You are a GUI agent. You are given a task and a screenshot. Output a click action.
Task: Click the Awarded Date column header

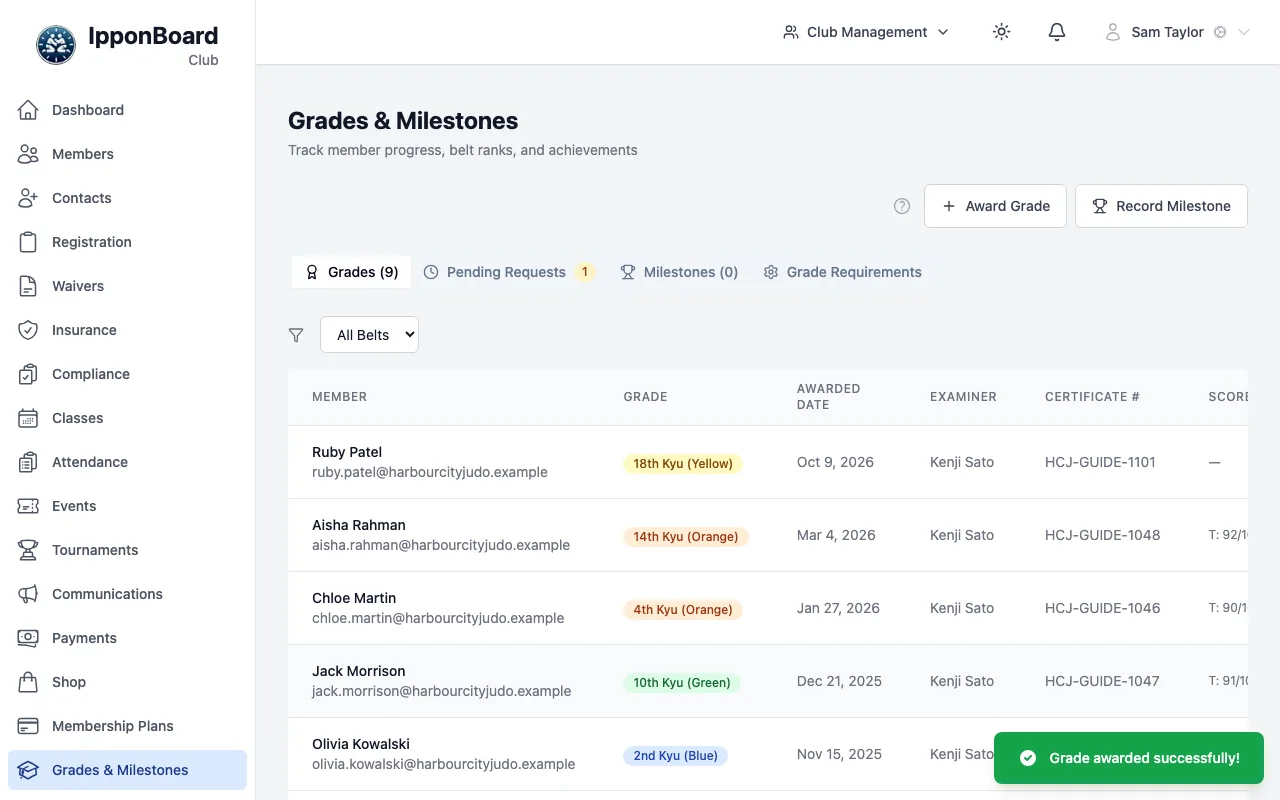tap(829, 397)
